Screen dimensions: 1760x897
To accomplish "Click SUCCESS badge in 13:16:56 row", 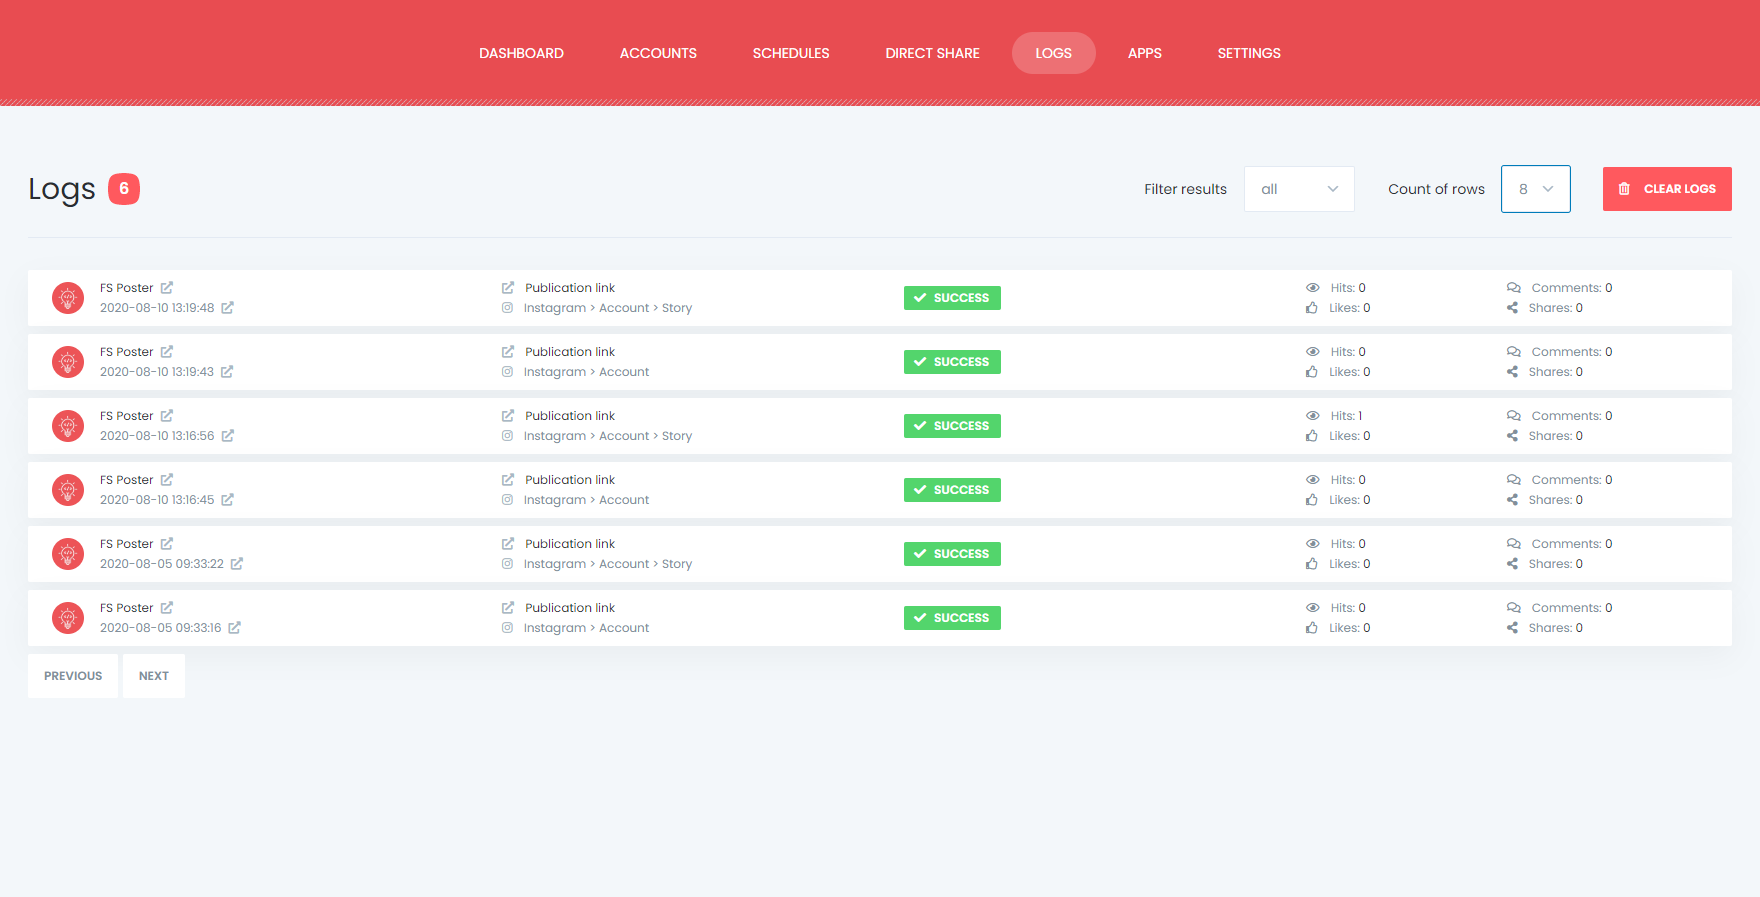I will click(x=952, y=426).
